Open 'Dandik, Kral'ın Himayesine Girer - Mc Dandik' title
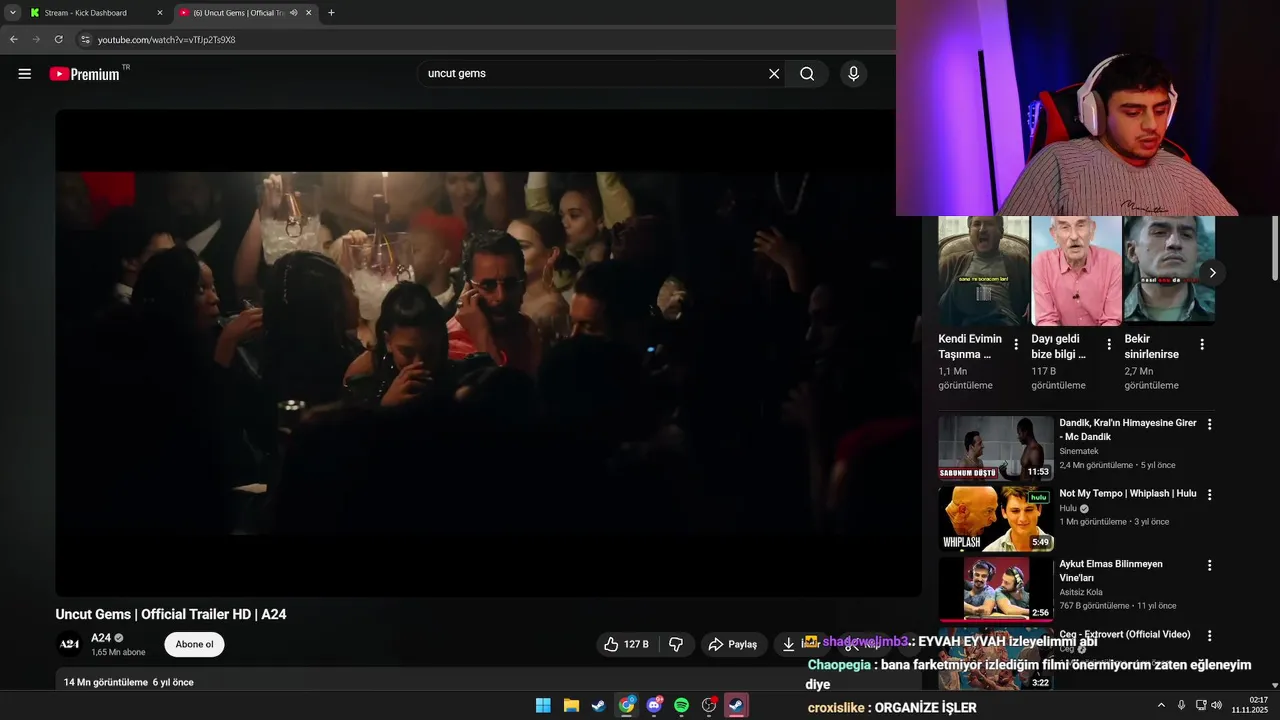1280x720 pixels. 1128,430
